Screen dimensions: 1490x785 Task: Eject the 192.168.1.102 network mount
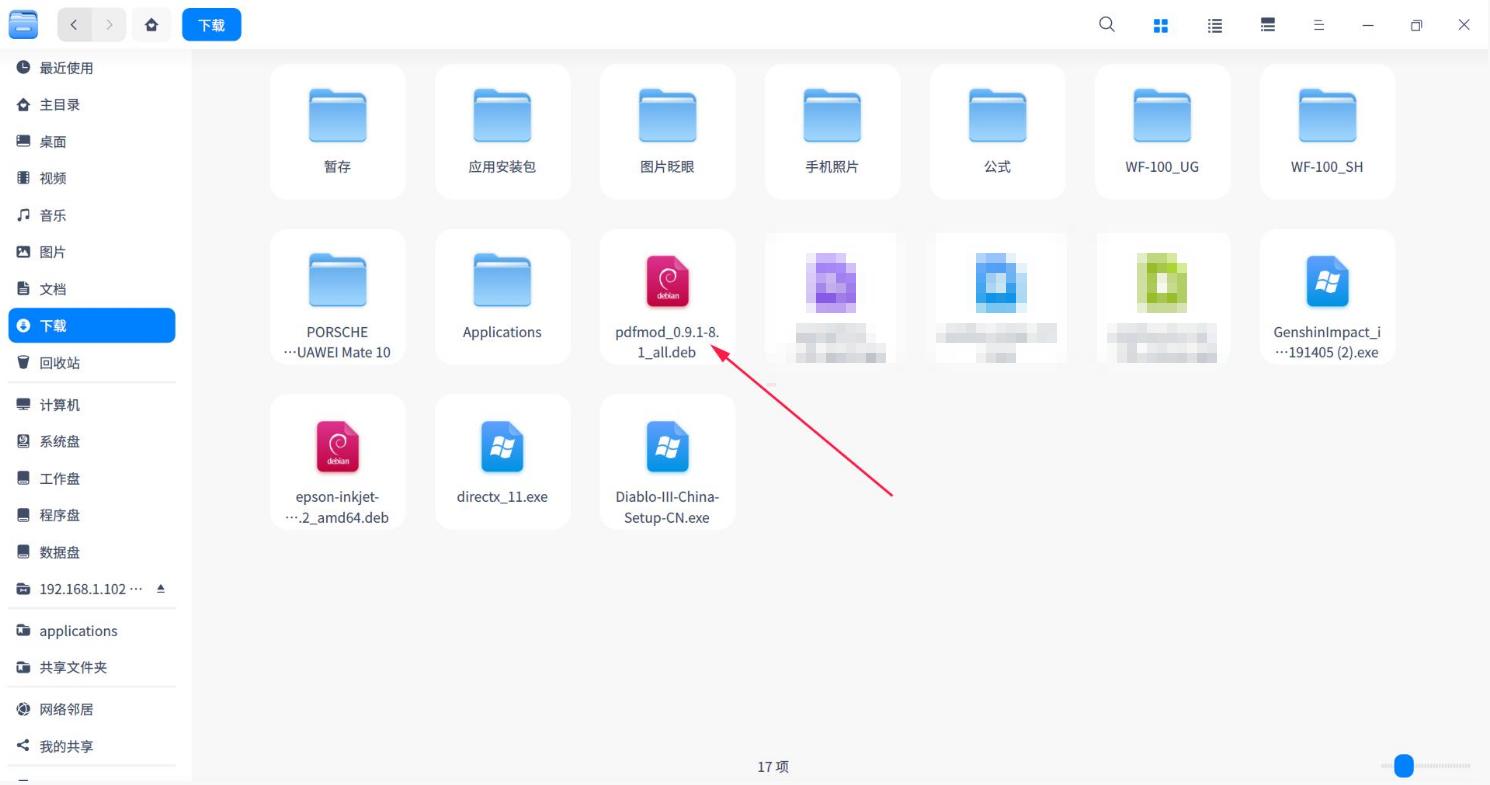coord(160,588)
